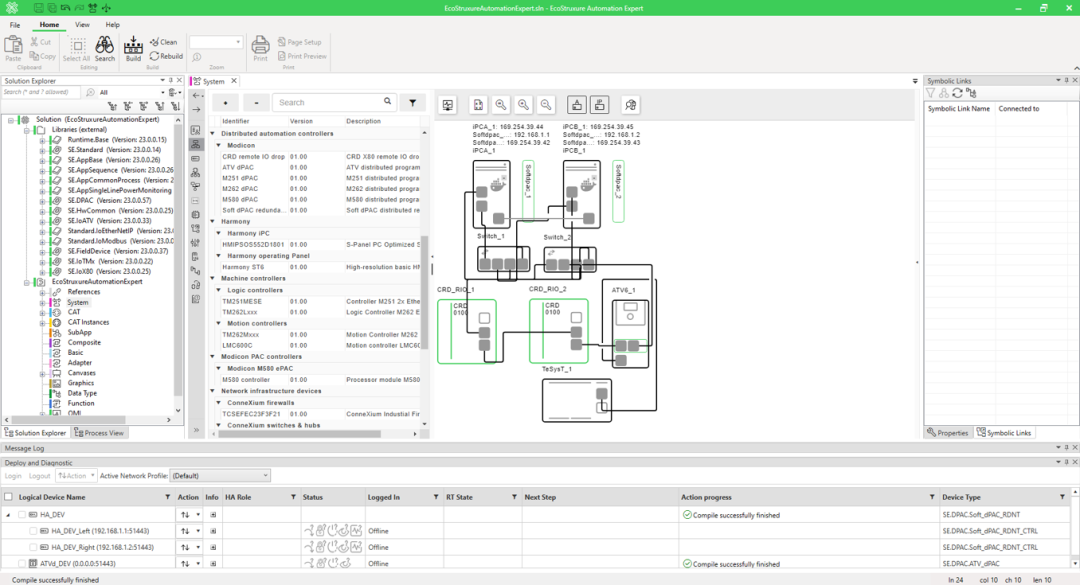Toggle the select-all checkbox in device table header
The width and height of the screenshot is (1080, 585).
tap(8, 497)
